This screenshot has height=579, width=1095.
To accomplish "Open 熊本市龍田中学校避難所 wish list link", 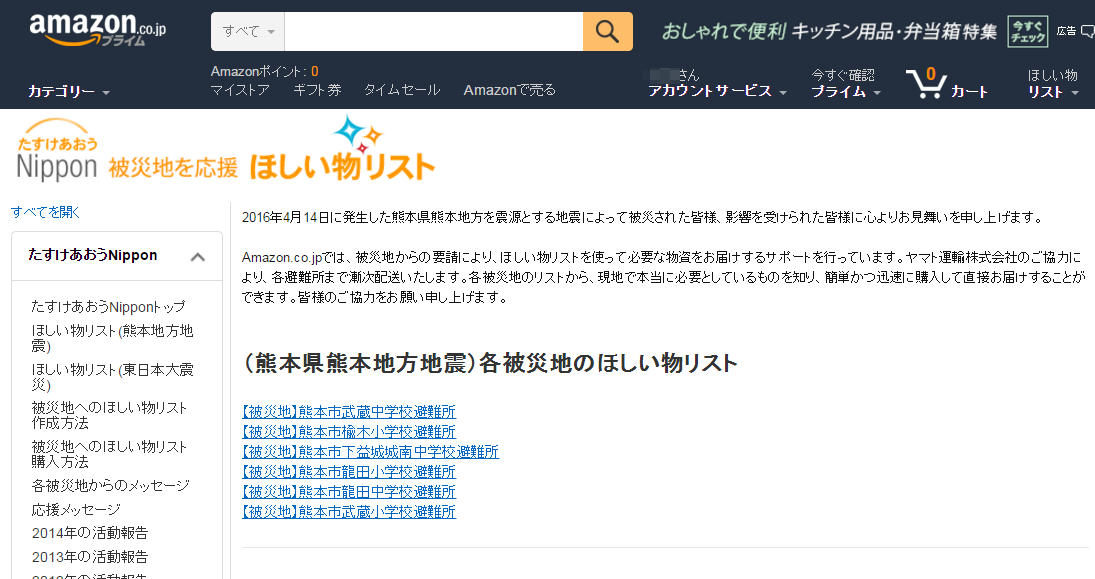I will coord(348,492).
